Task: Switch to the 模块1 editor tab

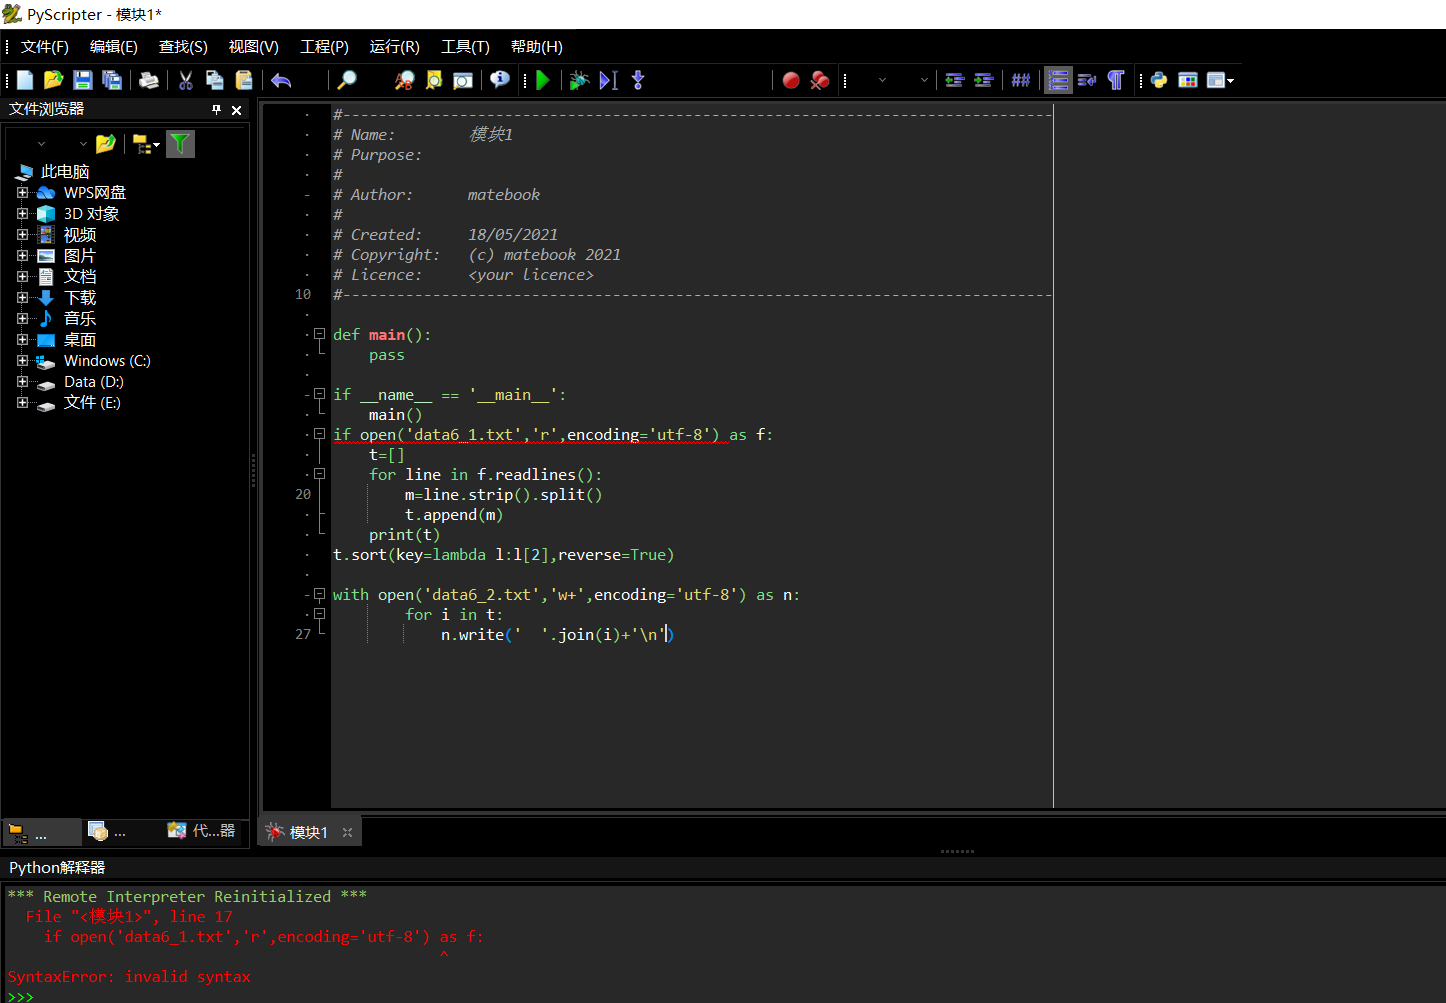Action: [x=308, y=832]
